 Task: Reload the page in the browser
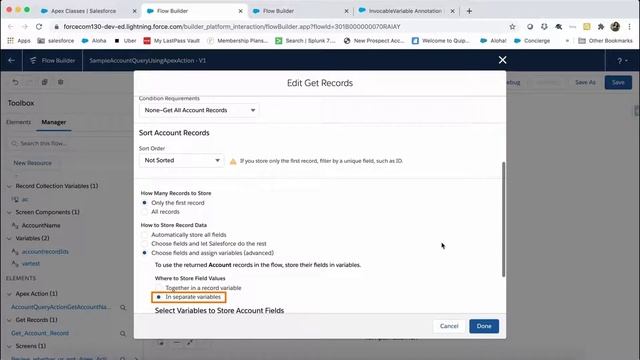click(x=39, y=27)
